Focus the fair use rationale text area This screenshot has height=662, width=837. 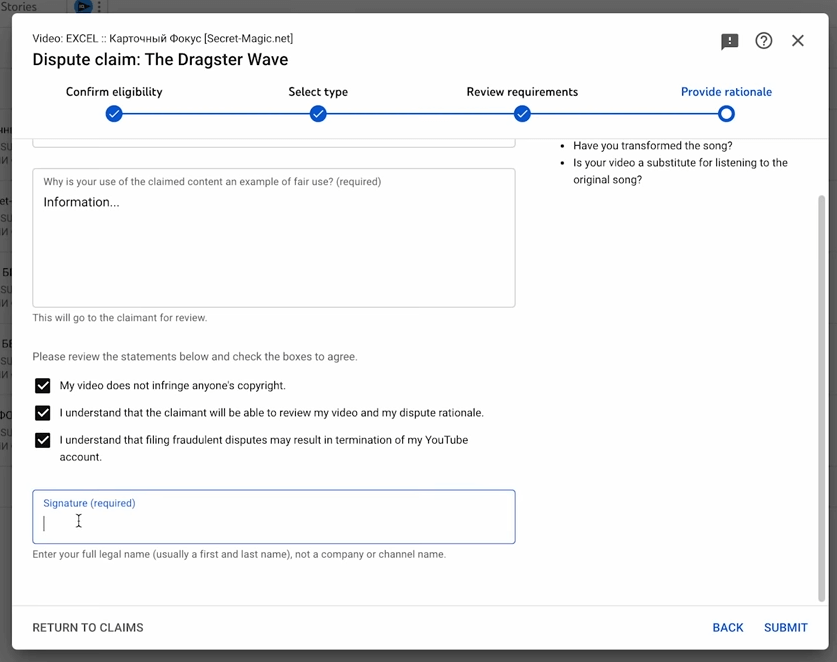point(274,238)
